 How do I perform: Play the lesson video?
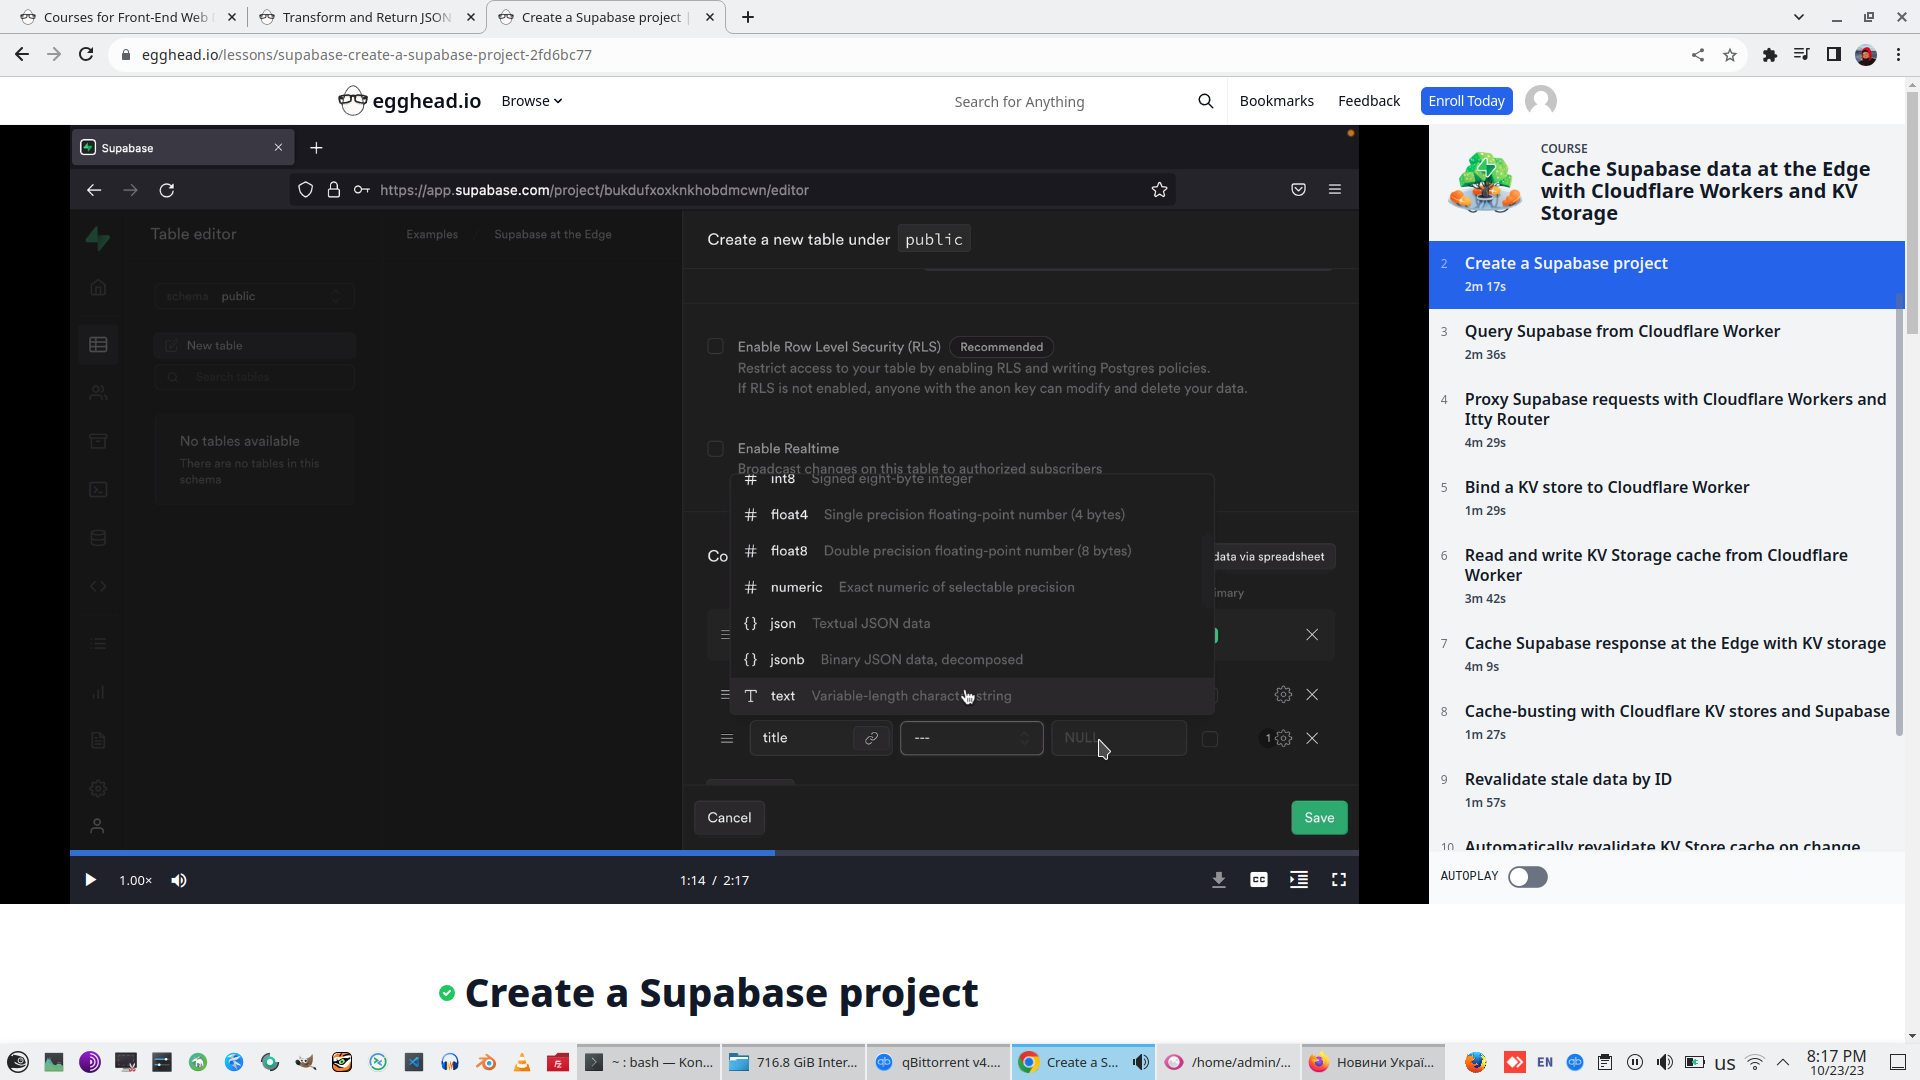90,880
